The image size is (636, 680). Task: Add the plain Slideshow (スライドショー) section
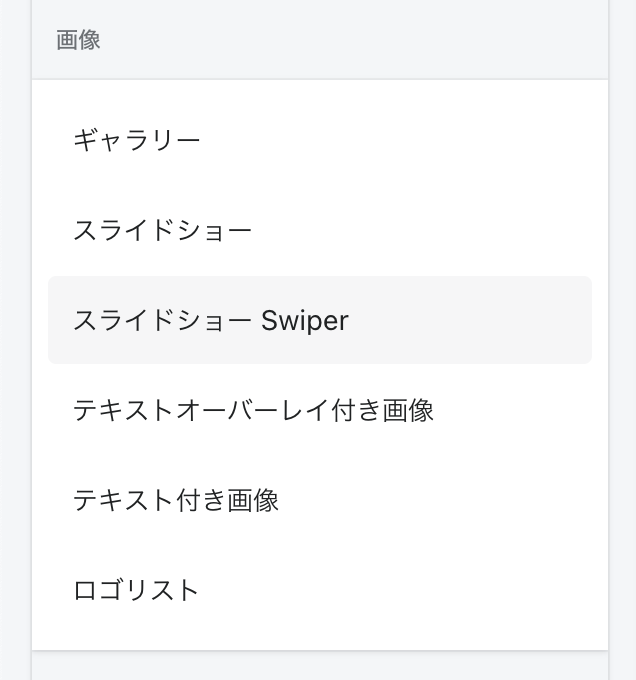tap(162, 231)
